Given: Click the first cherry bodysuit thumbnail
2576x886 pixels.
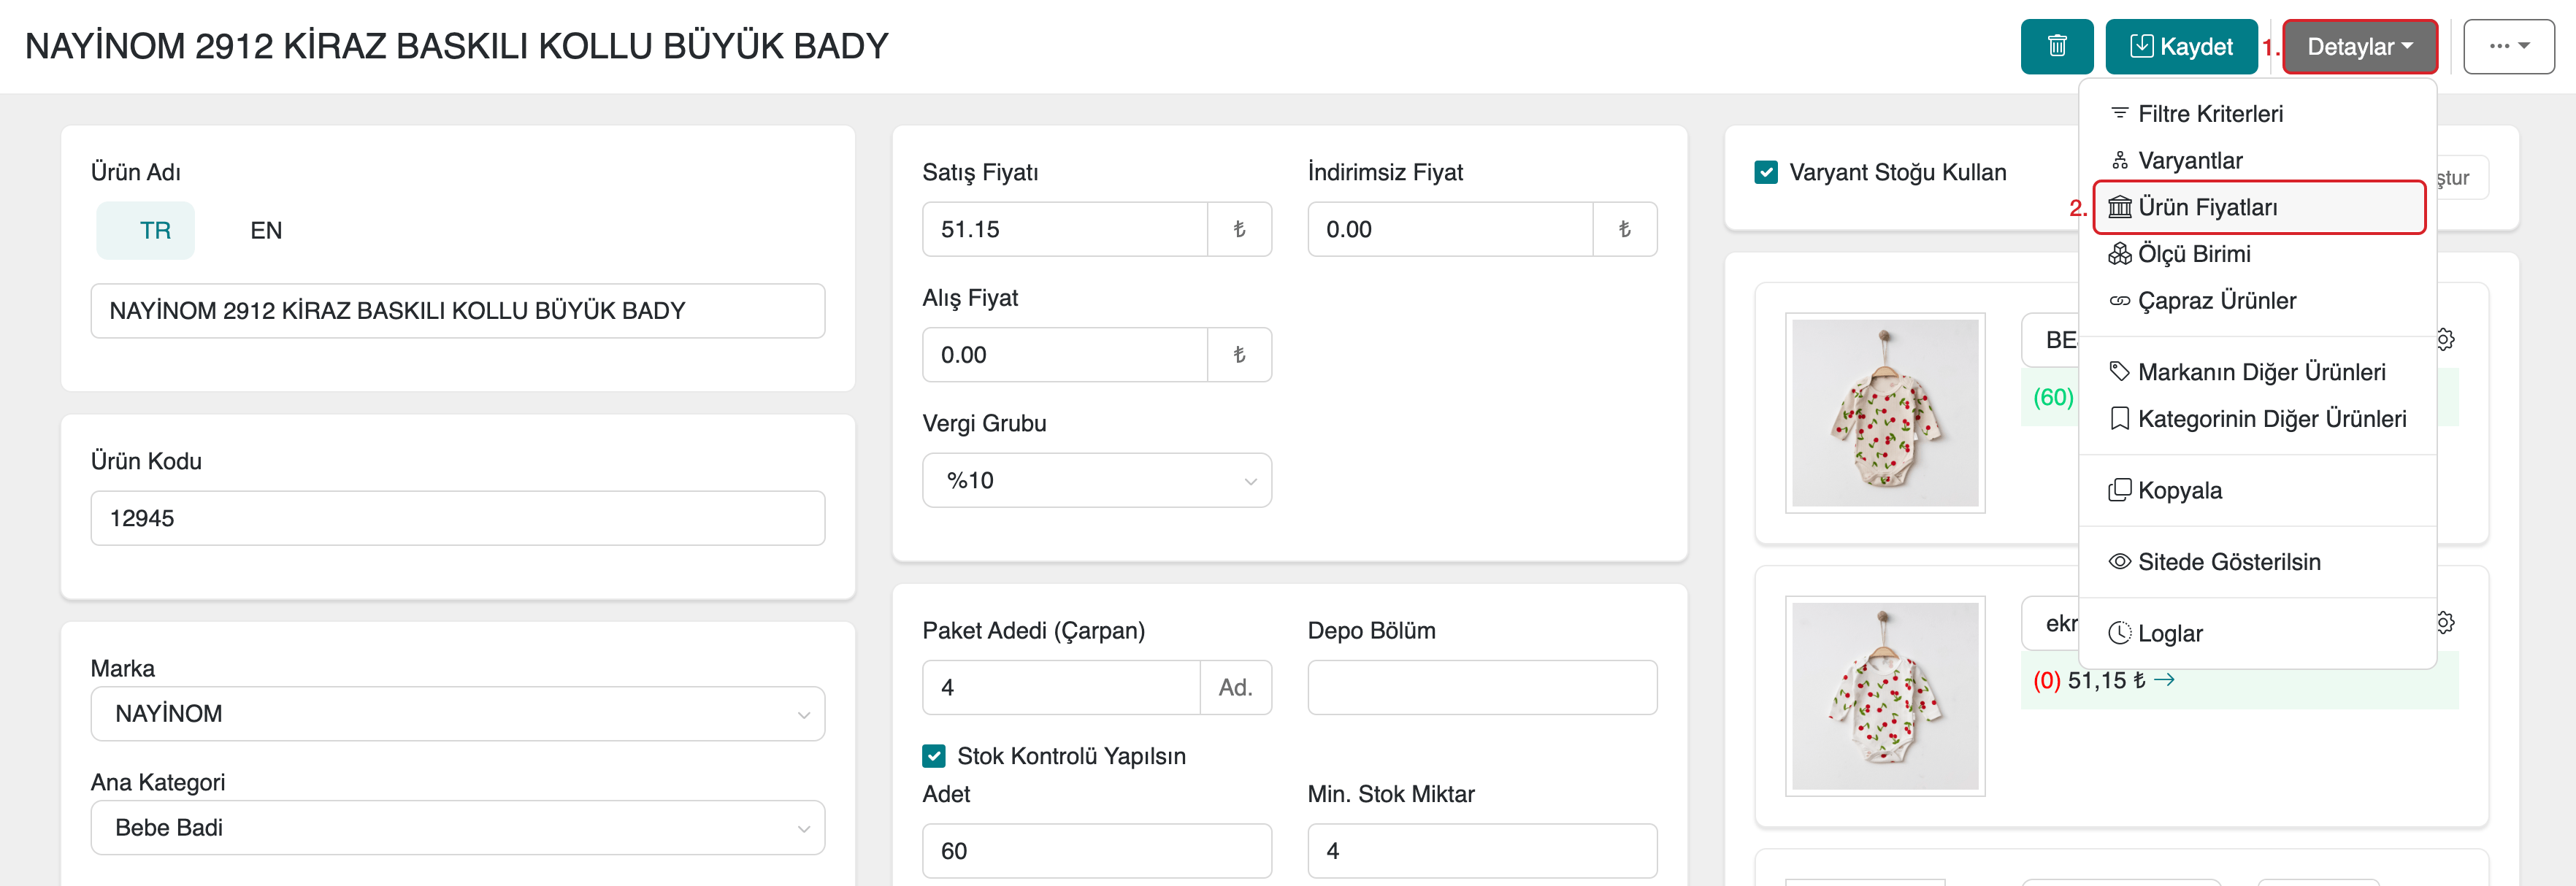Looking at the screenshot, I should coord(1884,412).
